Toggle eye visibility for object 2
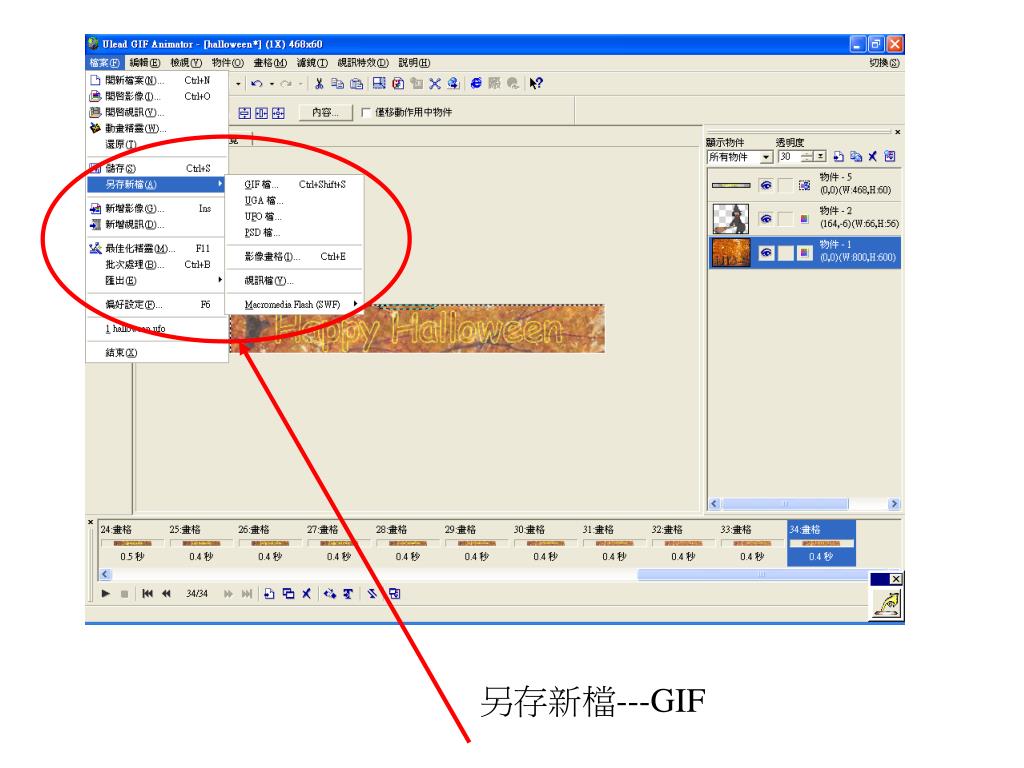This screenshot has height=768, width=1024. click(766, 219)
